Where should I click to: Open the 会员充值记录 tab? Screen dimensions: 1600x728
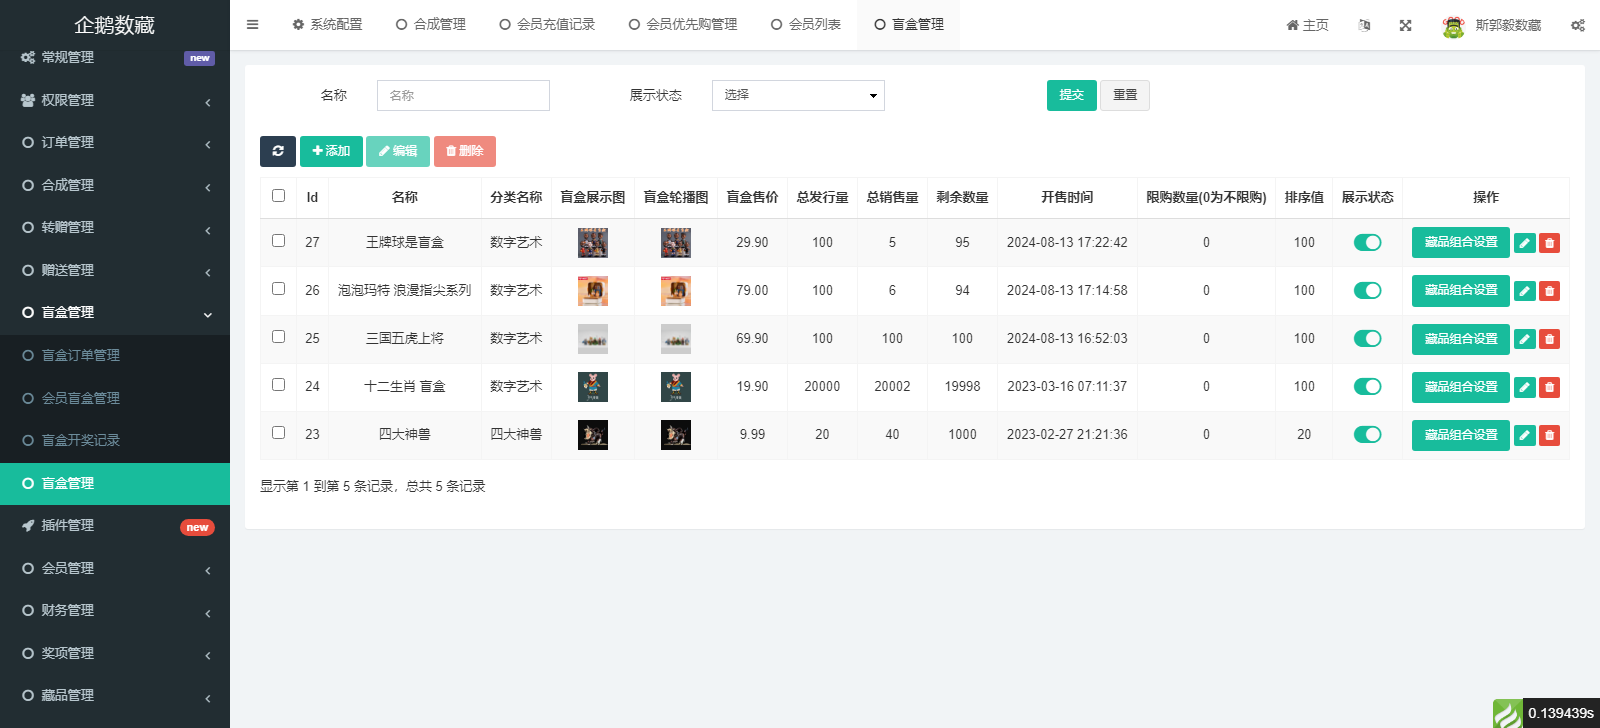point(547,25)
